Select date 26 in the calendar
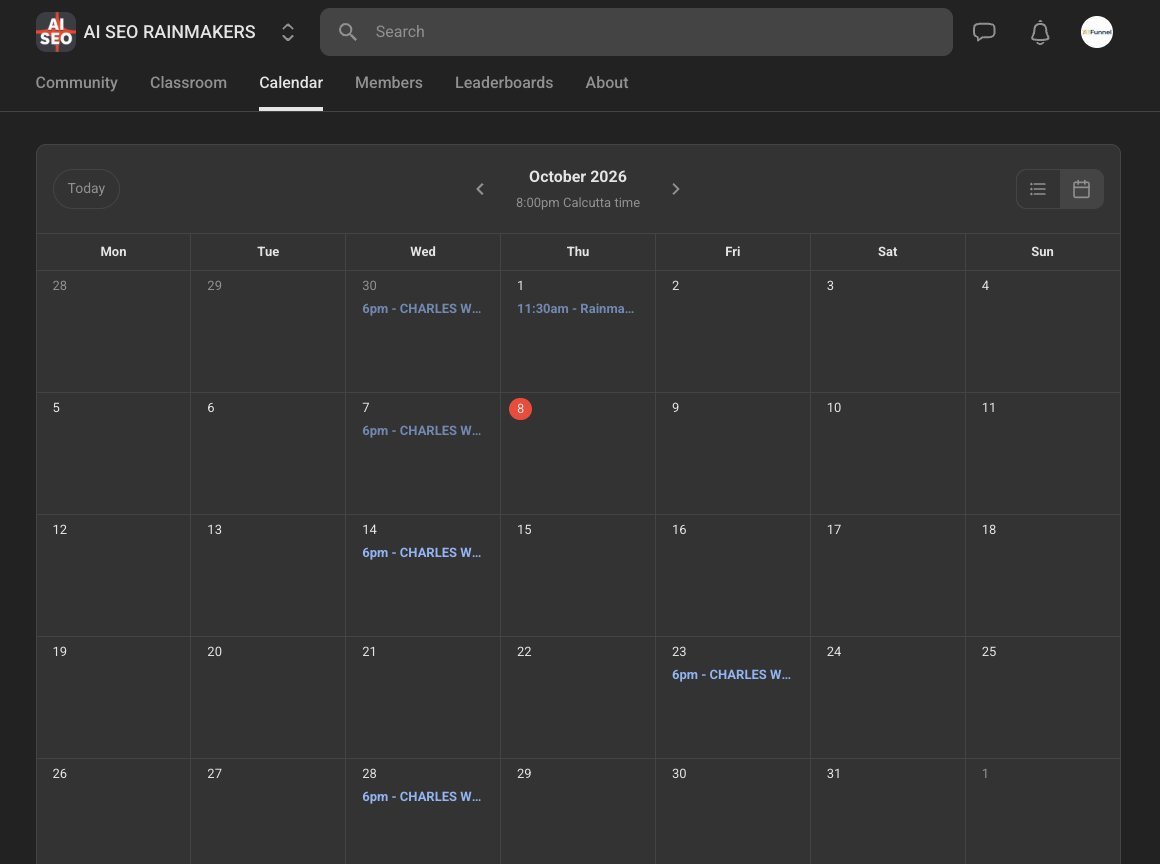This screenshot has width=1160, height=864. point(60,774)
